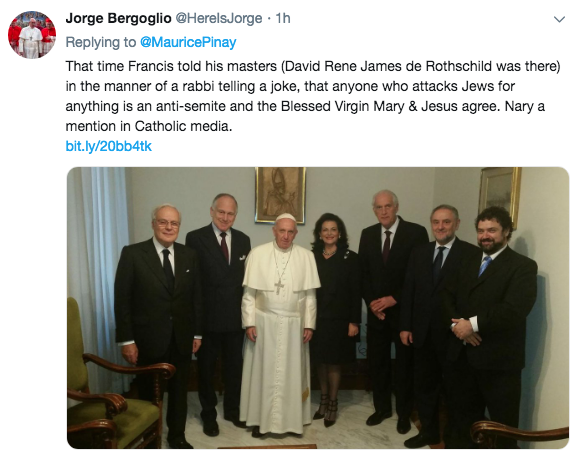Click the line "anything is an anti-semite"
The height and width of the screenshot is (458, 579).
(305, 106)
